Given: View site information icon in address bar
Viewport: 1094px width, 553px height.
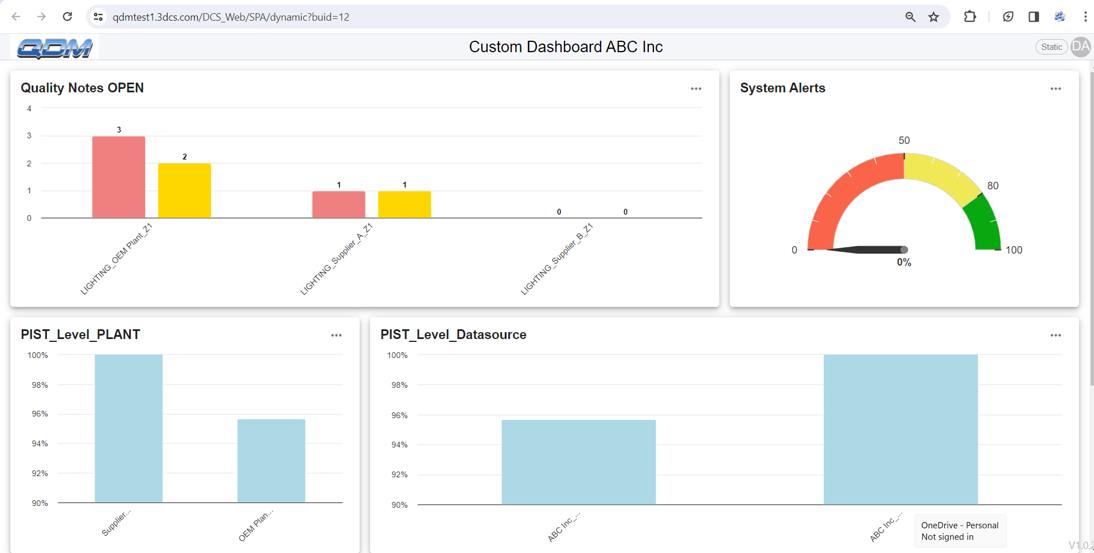Looking at the screenshot, I should click(98, 17).
